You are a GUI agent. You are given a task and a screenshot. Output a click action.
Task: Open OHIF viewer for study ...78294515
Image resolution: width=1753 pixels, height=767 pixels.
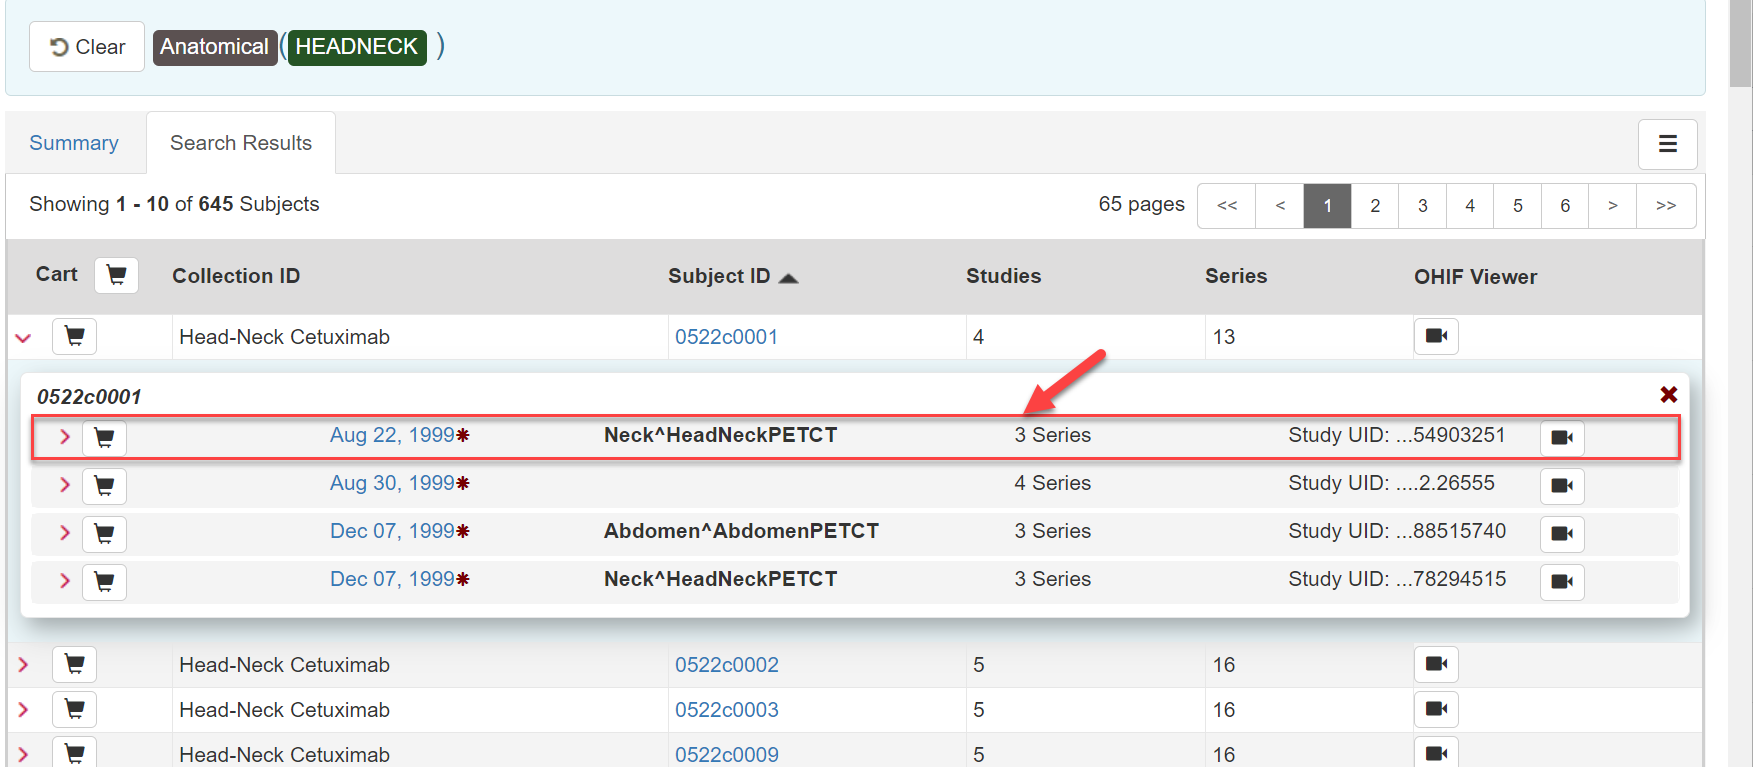click(x=1562, y=581)
